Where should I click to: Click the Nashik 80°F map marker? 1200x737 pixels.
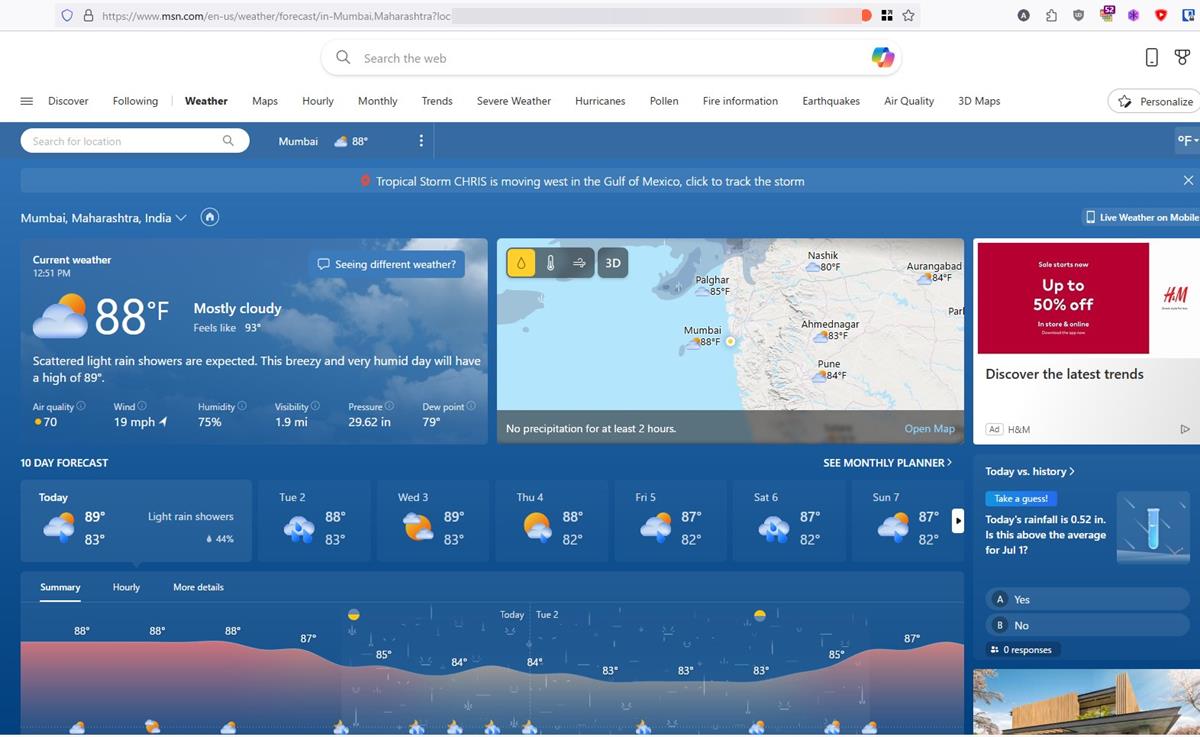[x=823, y=261]
